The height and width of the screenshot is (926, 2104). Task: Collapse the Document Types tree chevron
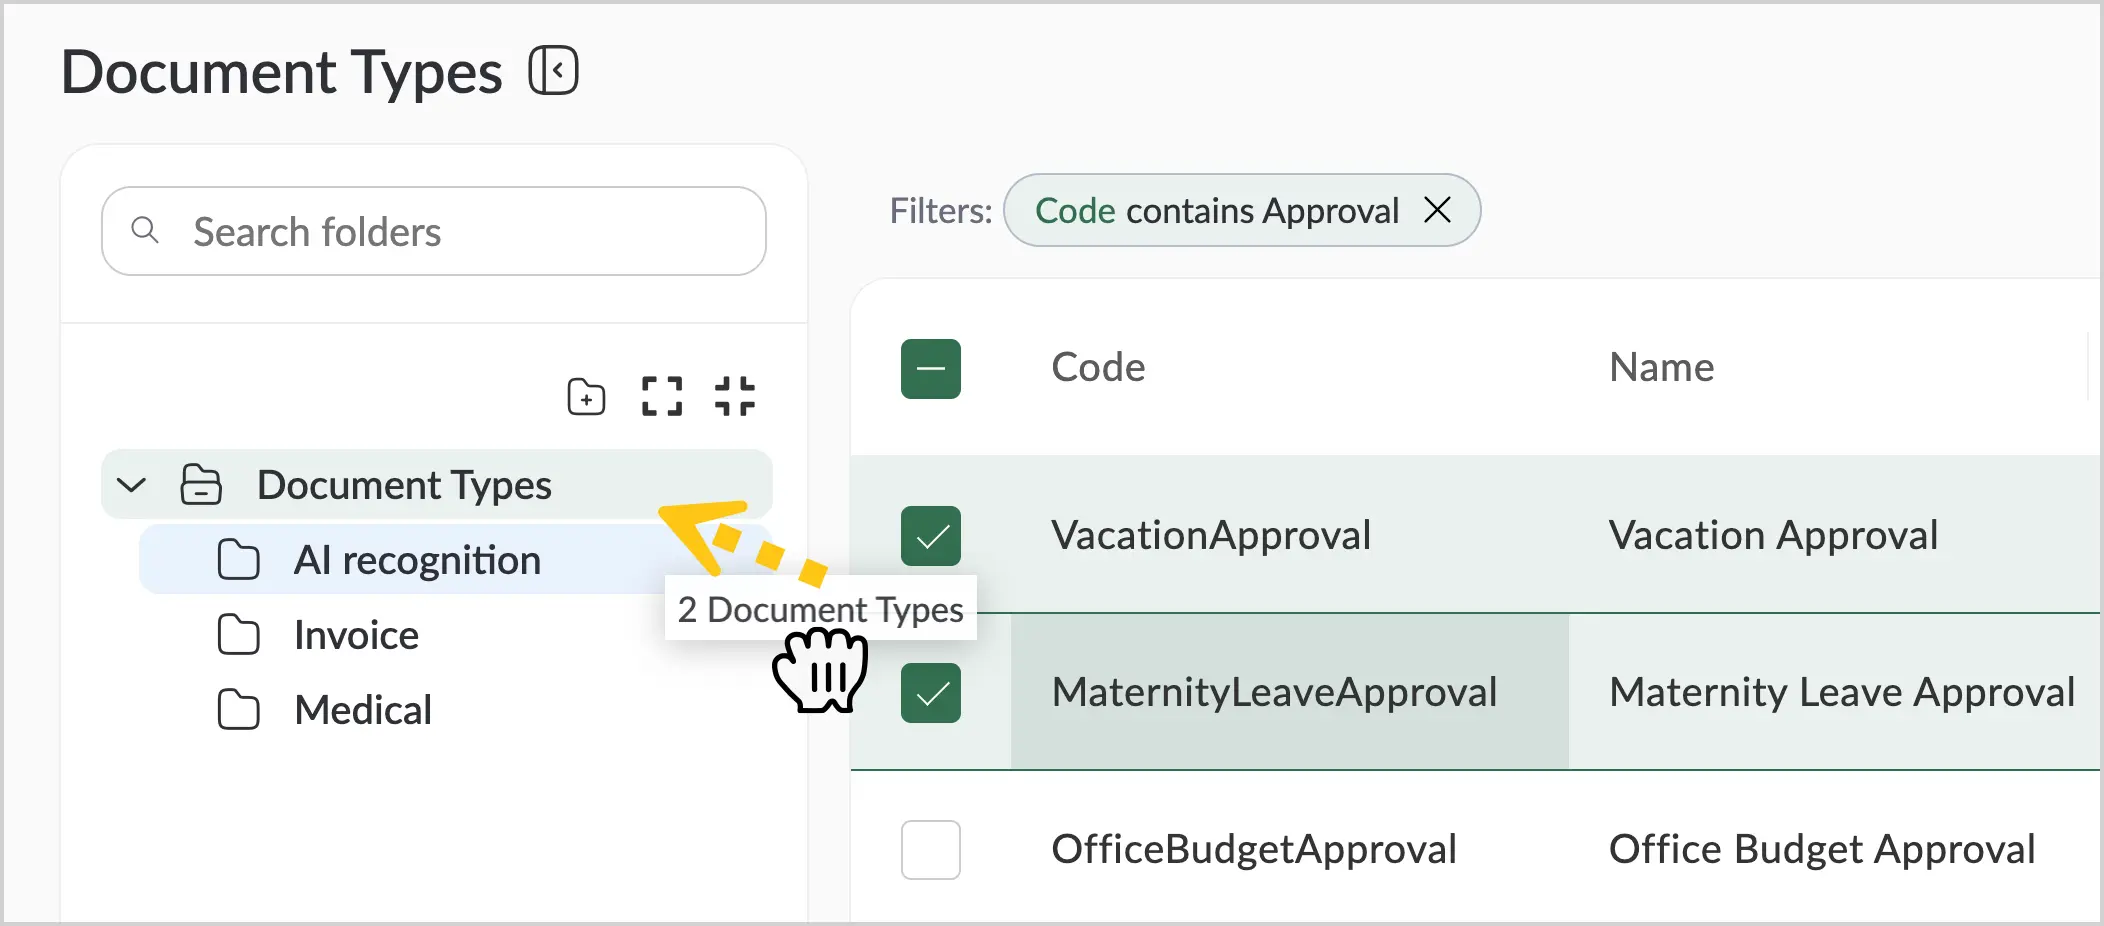point(132,486)
